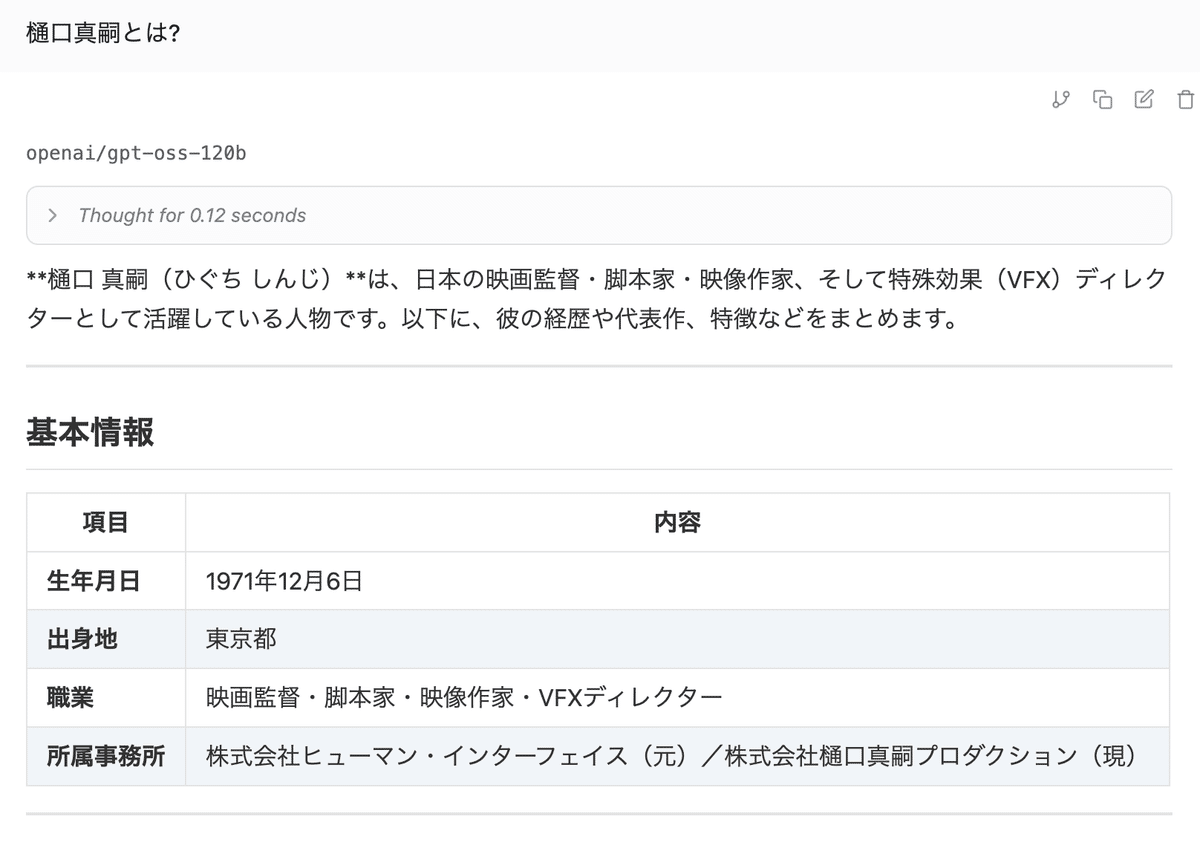The width and height of the screenshot is (1200, 848).
Task: Click the fork icon above the response
Action: (x=1060, y=100)
